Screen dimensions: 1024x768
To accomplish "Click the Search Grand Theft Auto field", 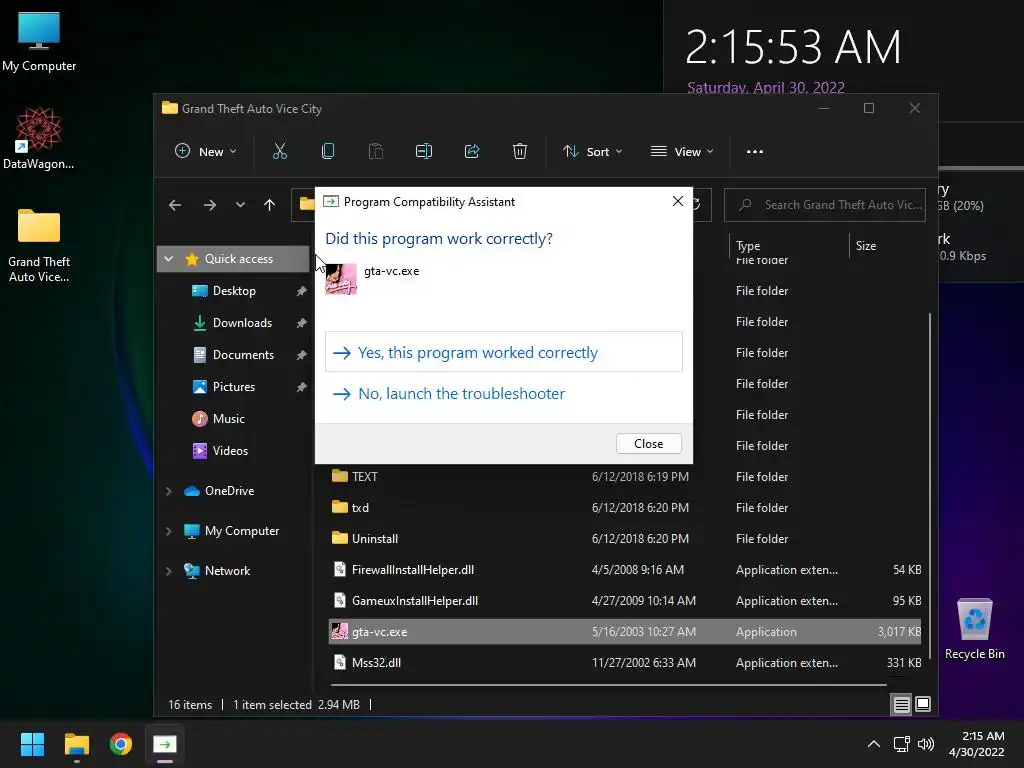I will [x=825, y=205].
